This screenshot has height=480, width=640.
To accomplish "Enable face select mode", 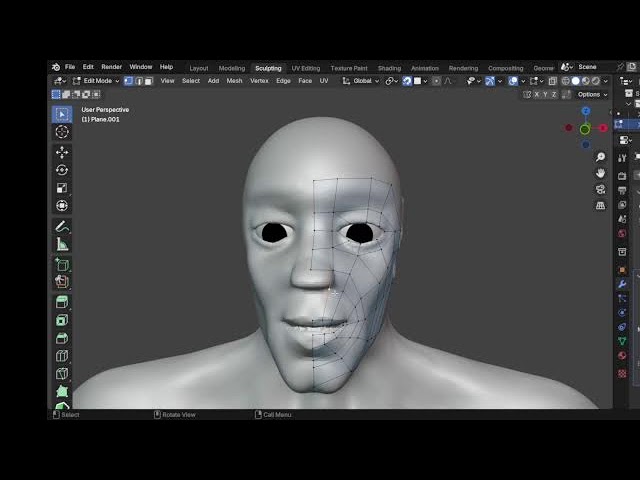I will 149,81.
